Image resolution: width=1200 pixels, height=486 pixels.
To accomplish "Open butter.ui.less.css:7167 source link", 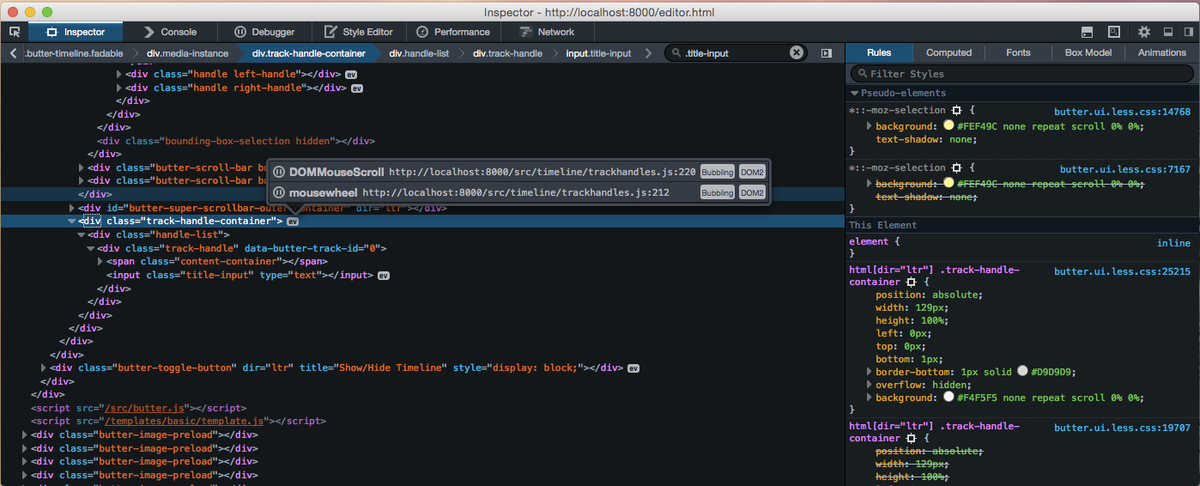I will [x=1126, y=169].
